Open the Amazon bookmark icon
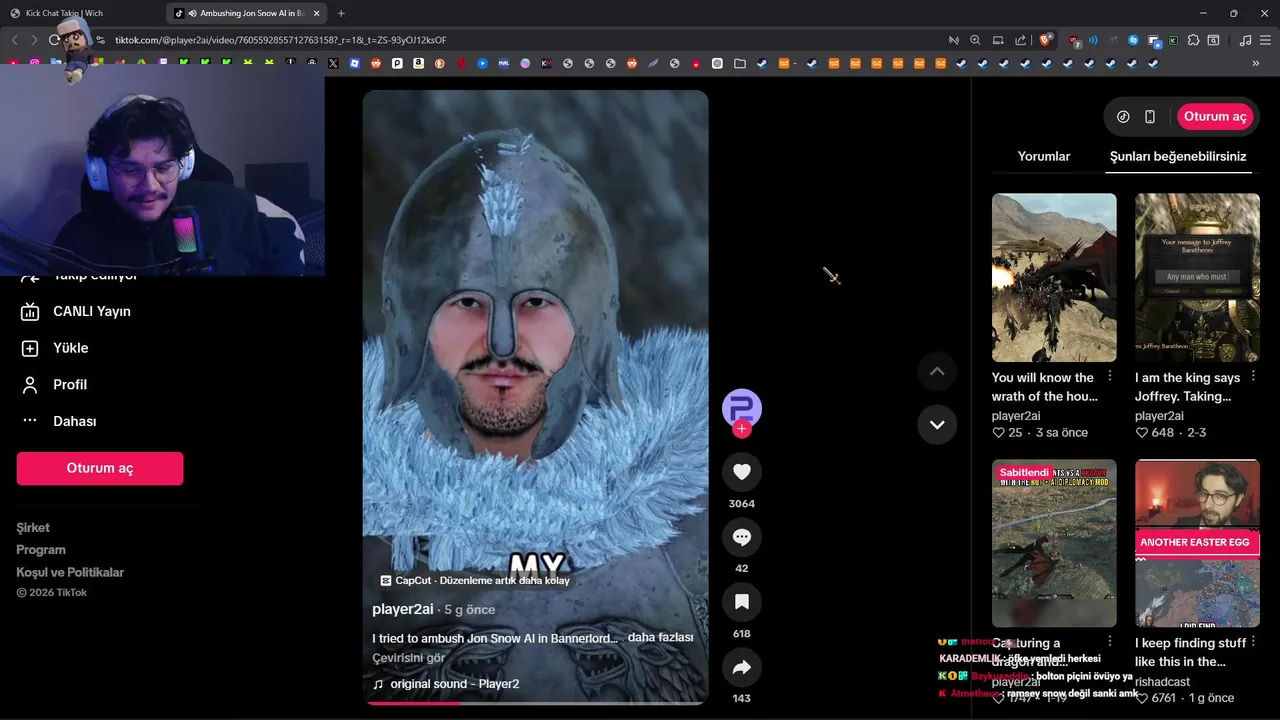Viewport: 1280px width, 720px height. 418,63
